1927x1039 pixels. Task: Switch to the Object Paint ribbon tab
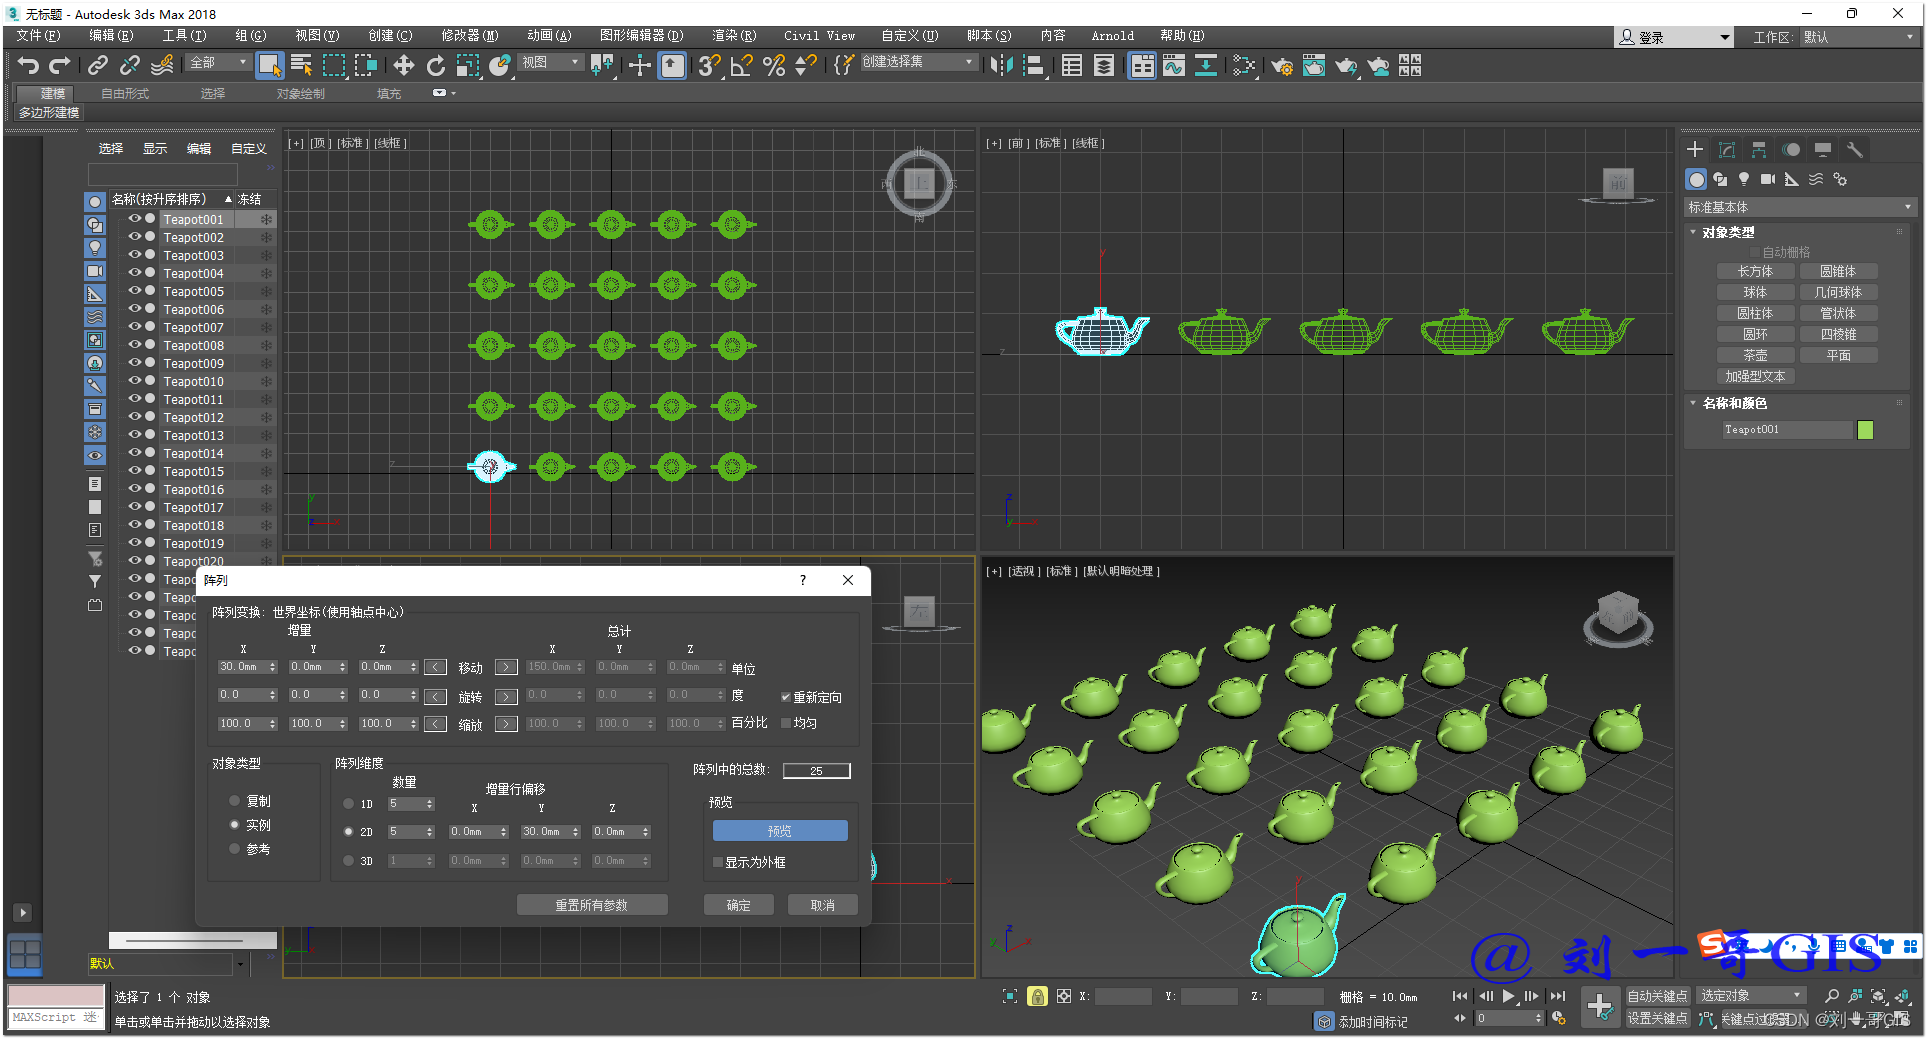click(x=301, y=94)
